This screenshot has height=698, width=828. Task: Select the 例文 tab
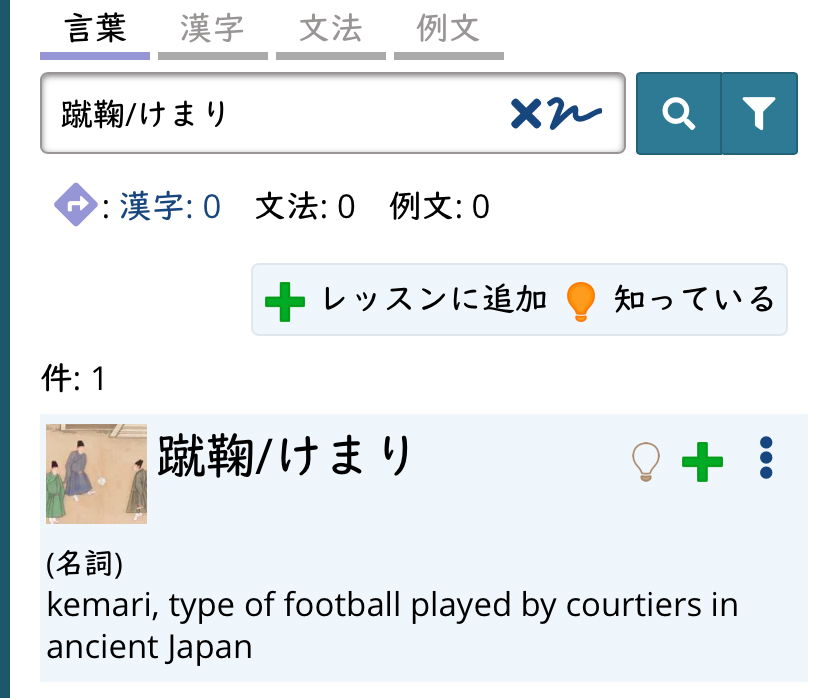pyautogui.click(x=449, y=29)
